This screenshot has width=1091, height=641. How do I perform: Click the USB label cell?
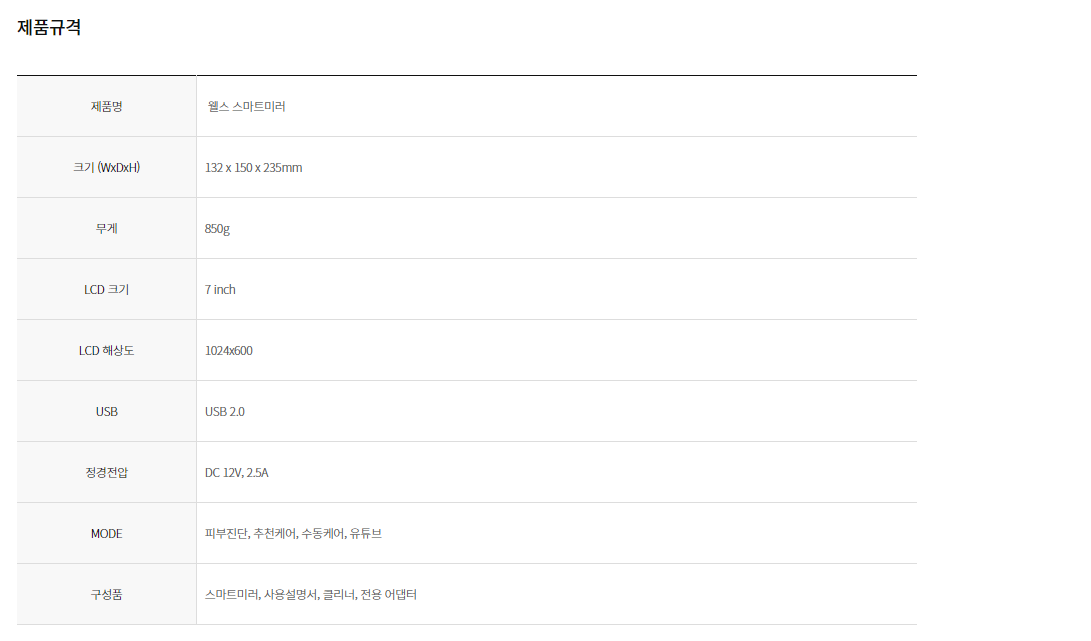click(106, 411)
